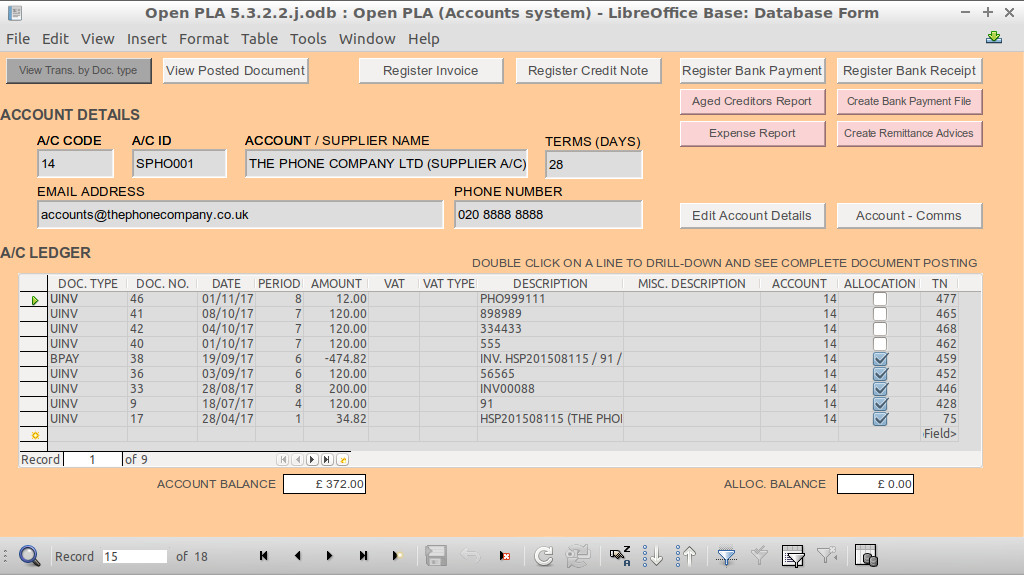Click the Register Invoice button
The image size is (1024, 576).
click(430, 71)
